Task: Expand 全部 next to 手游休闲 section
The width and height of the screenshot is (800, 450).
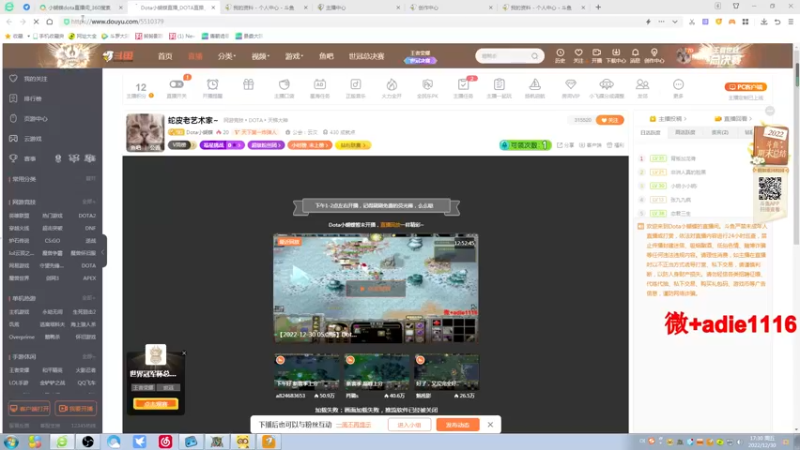Action: [89, 357]
